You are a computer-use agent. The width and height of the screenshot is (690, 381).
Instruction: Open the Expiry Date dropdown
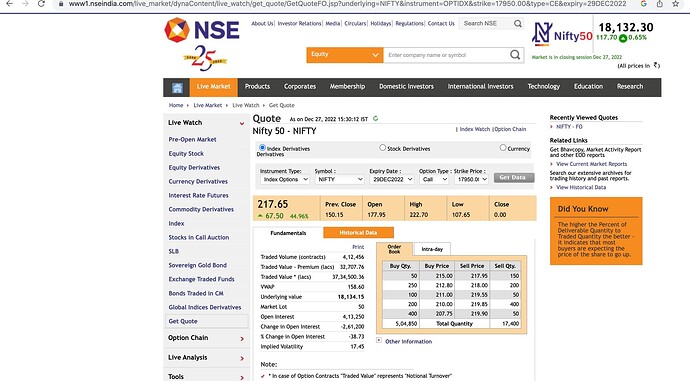(392, 180)
